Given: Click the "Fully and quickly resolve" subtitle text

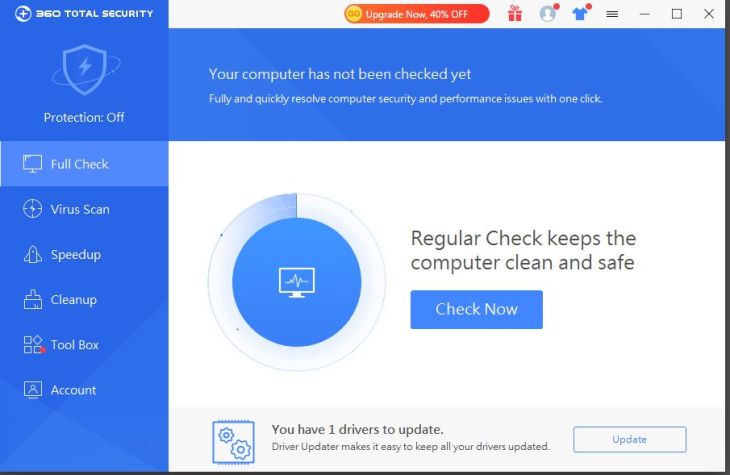Looking at the screenshot, I should pos(405,99).
